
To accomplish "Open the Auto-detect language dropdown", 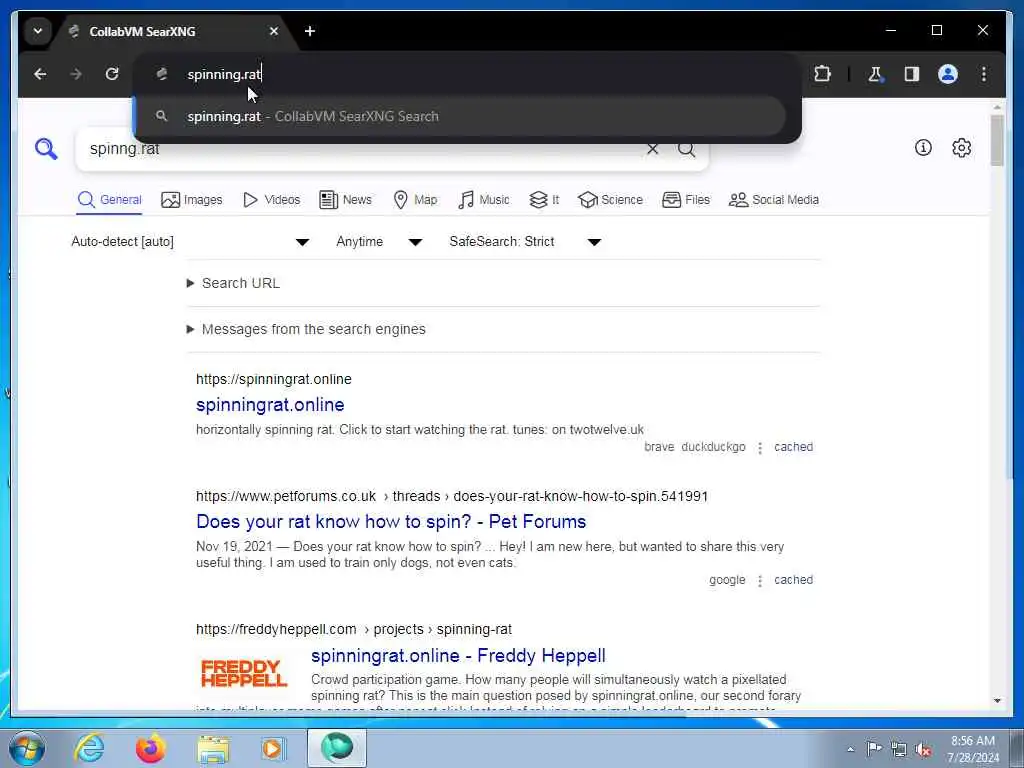I will (x=190, y=242).
